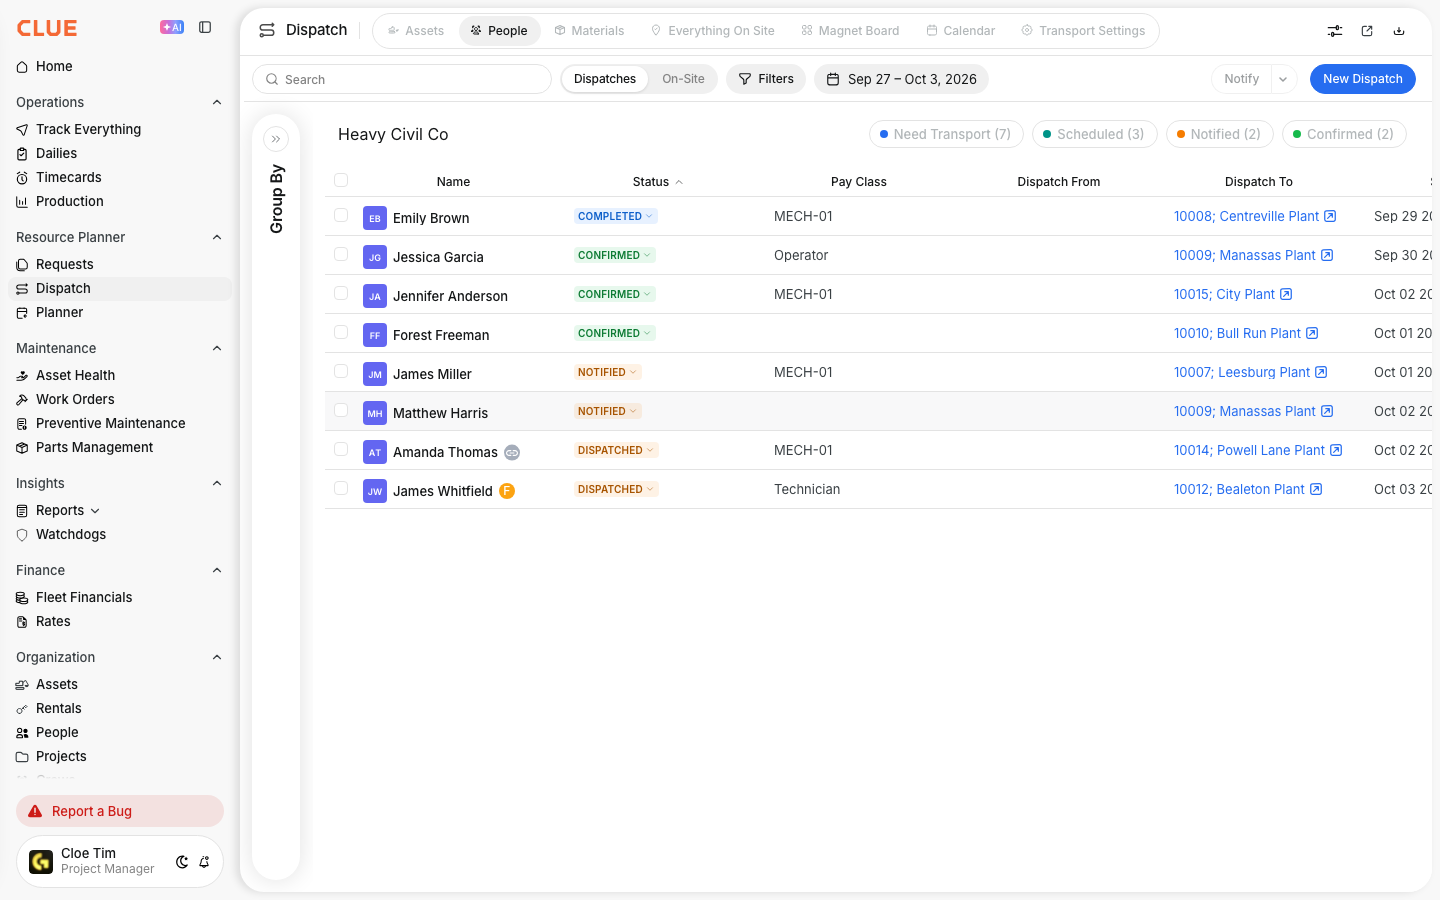
Task: Click the JG avatar for Jessica Garcia
Action: pos(375,257)
